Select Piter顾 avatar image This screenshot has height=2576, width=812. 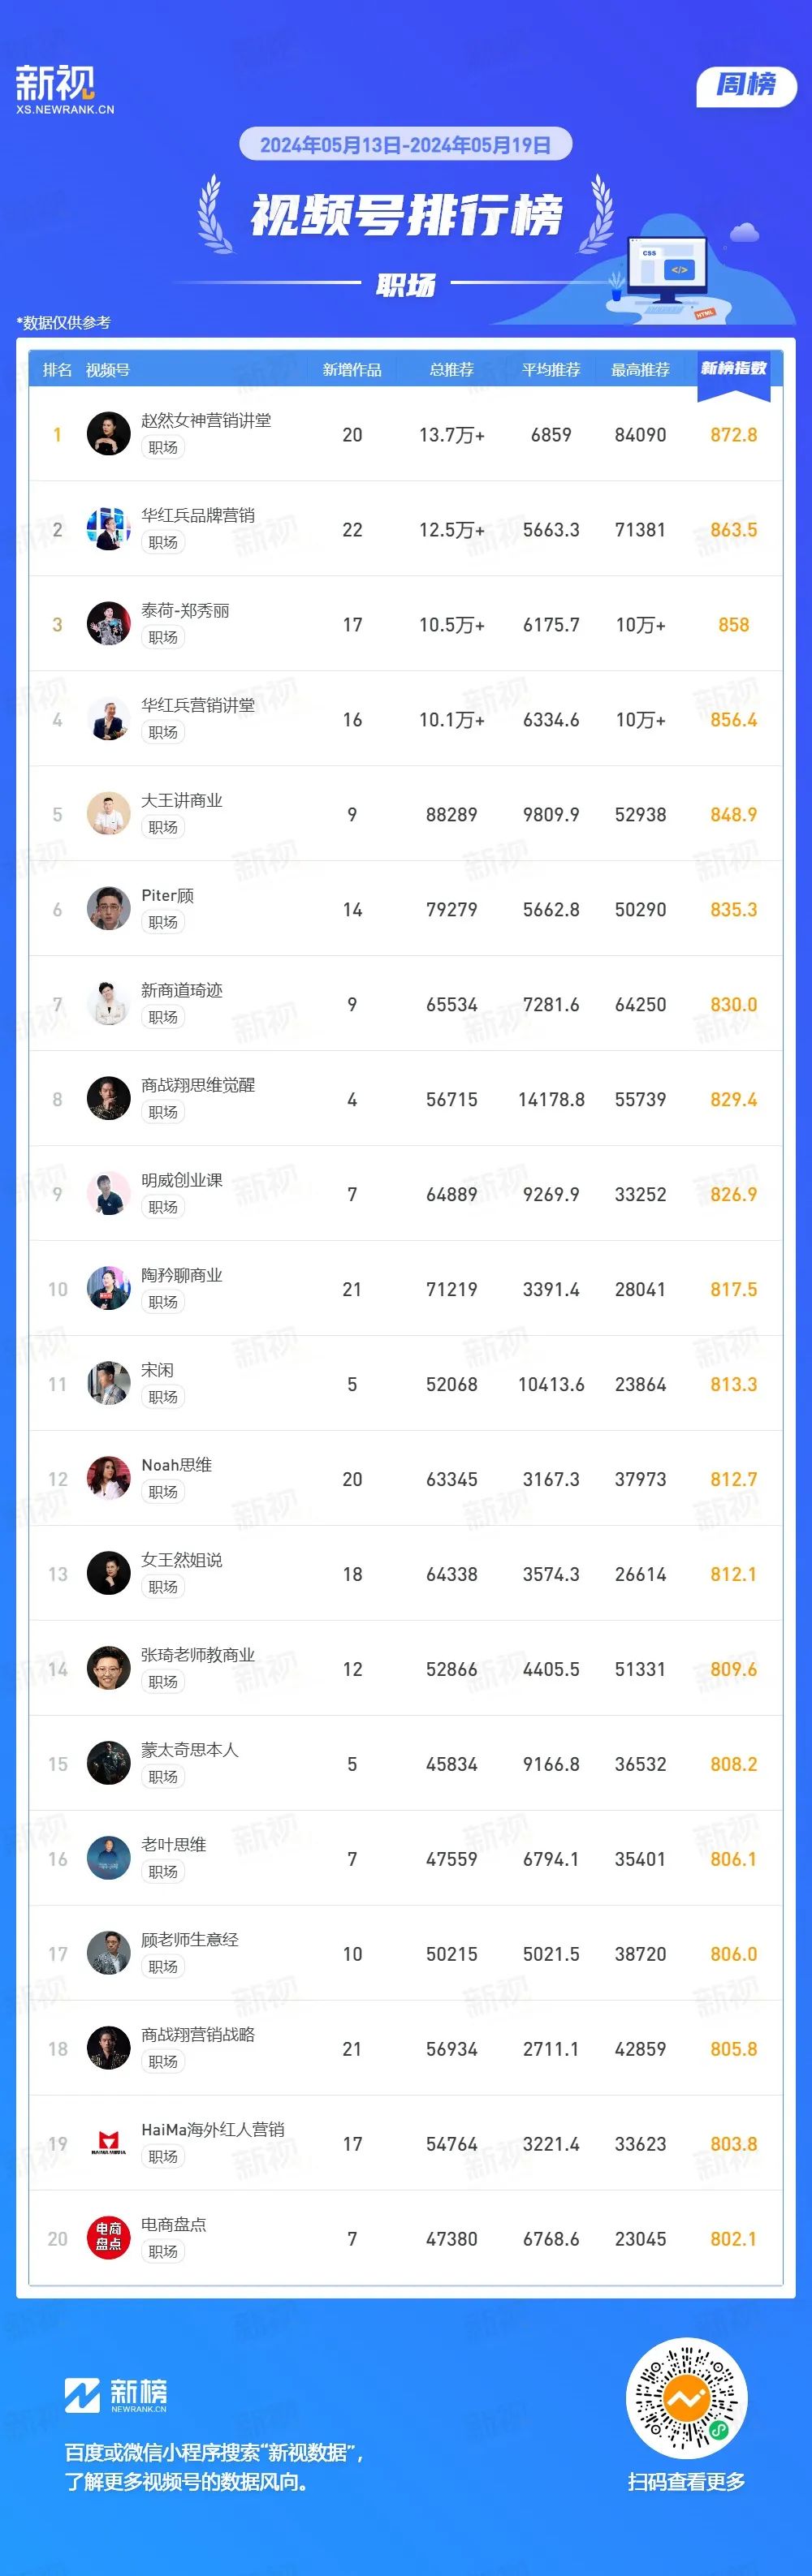click(x=108, y=908)
